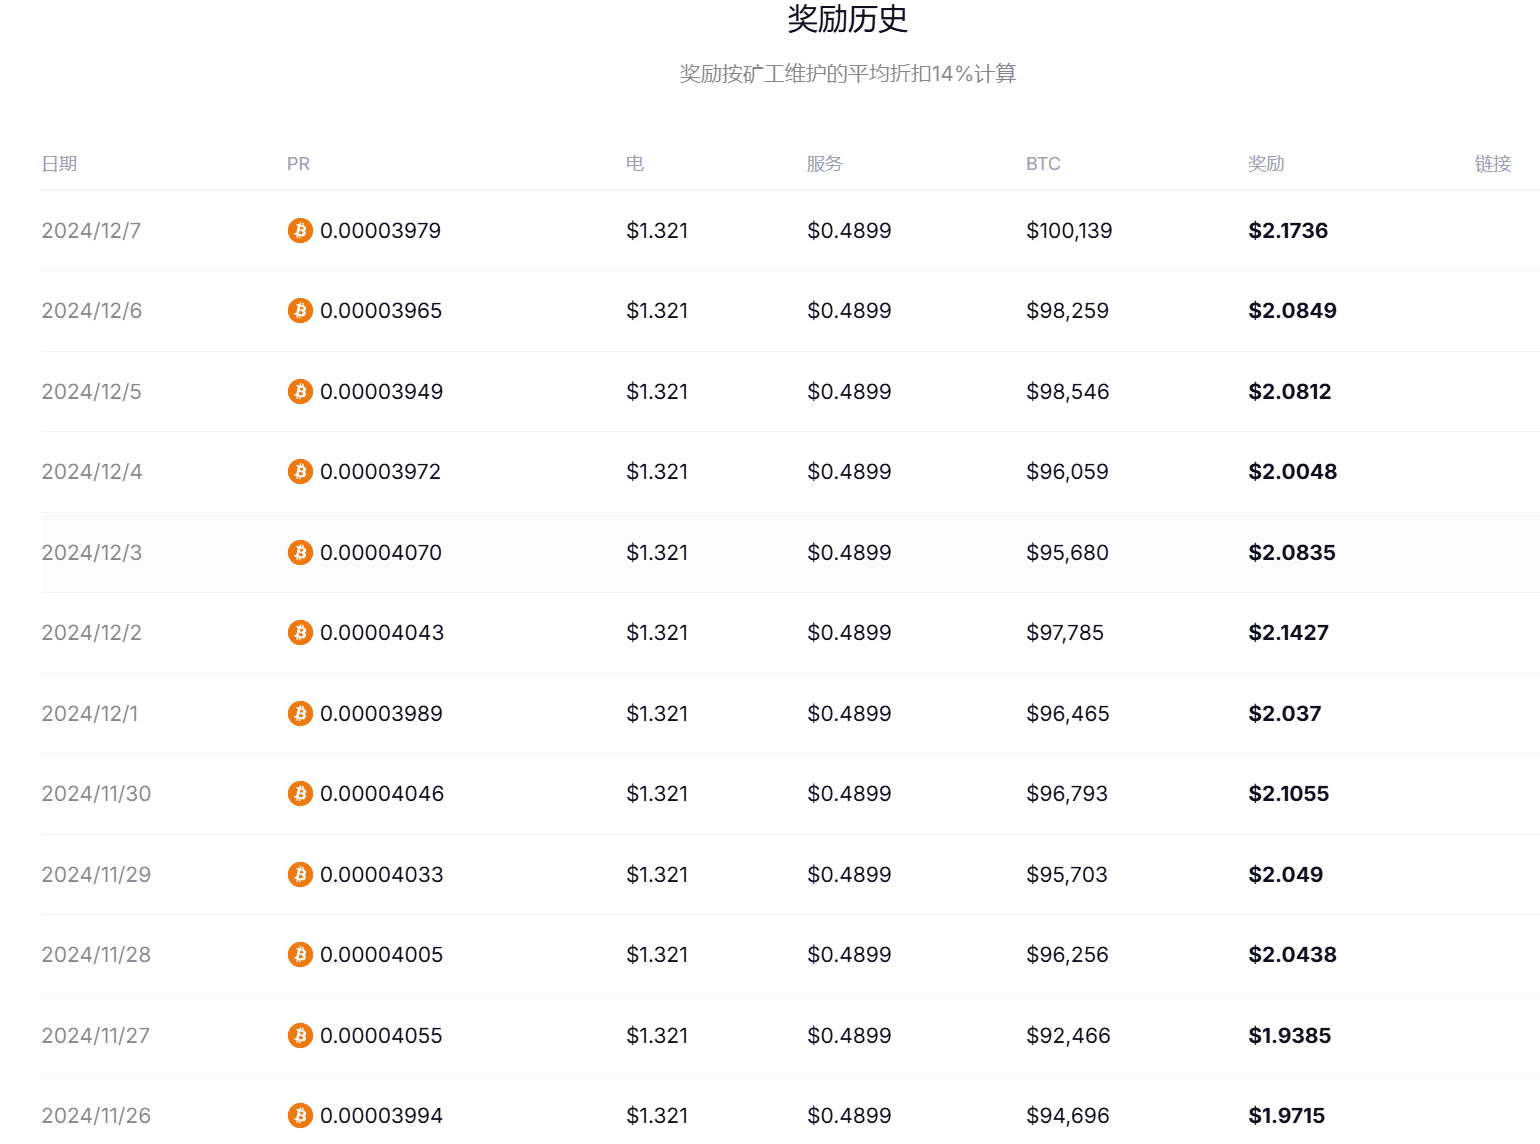Image resolution: width=1540 pixels, height=1144 pixels.
Task: Click the Bitcoin icon in the 2024/12/1 row
Action: 300,714
